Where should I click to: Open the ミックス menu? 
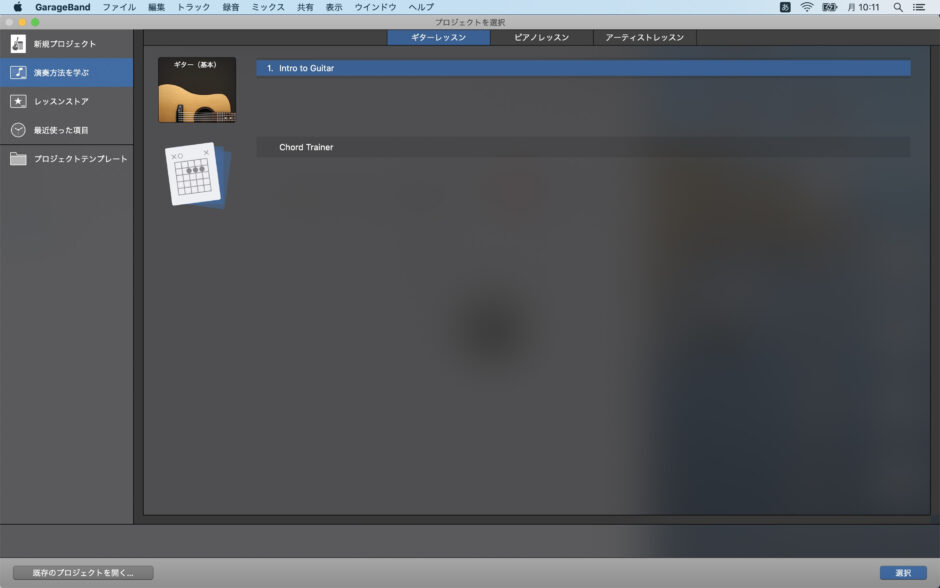(267, 7)
